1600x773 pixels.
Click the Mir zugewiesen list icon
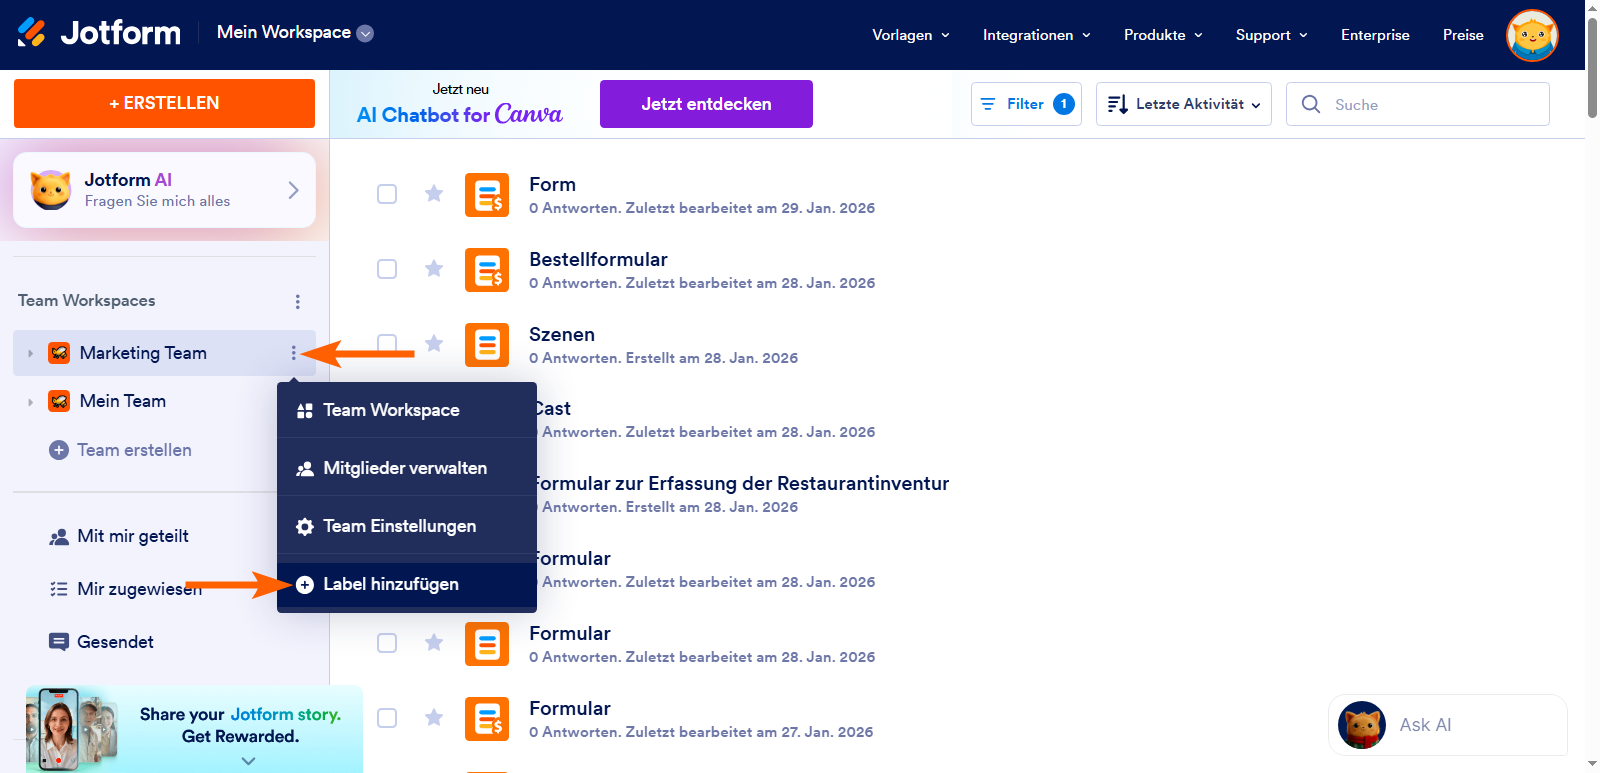pos(59,589)
